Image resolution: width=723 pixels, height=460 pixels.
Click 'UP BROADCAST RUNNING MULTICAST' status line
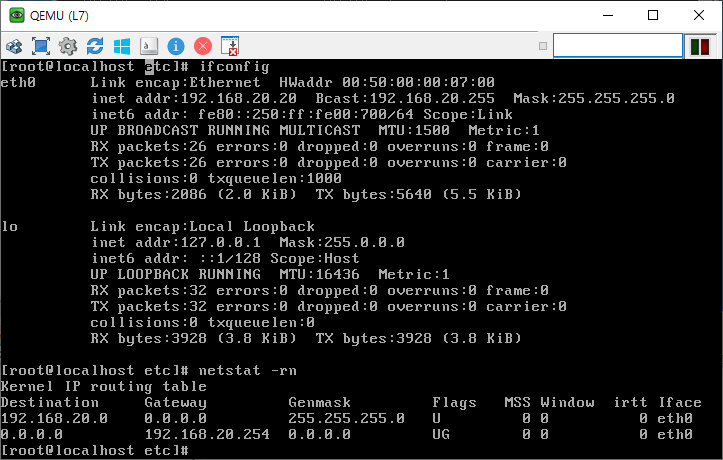[225, 130]
